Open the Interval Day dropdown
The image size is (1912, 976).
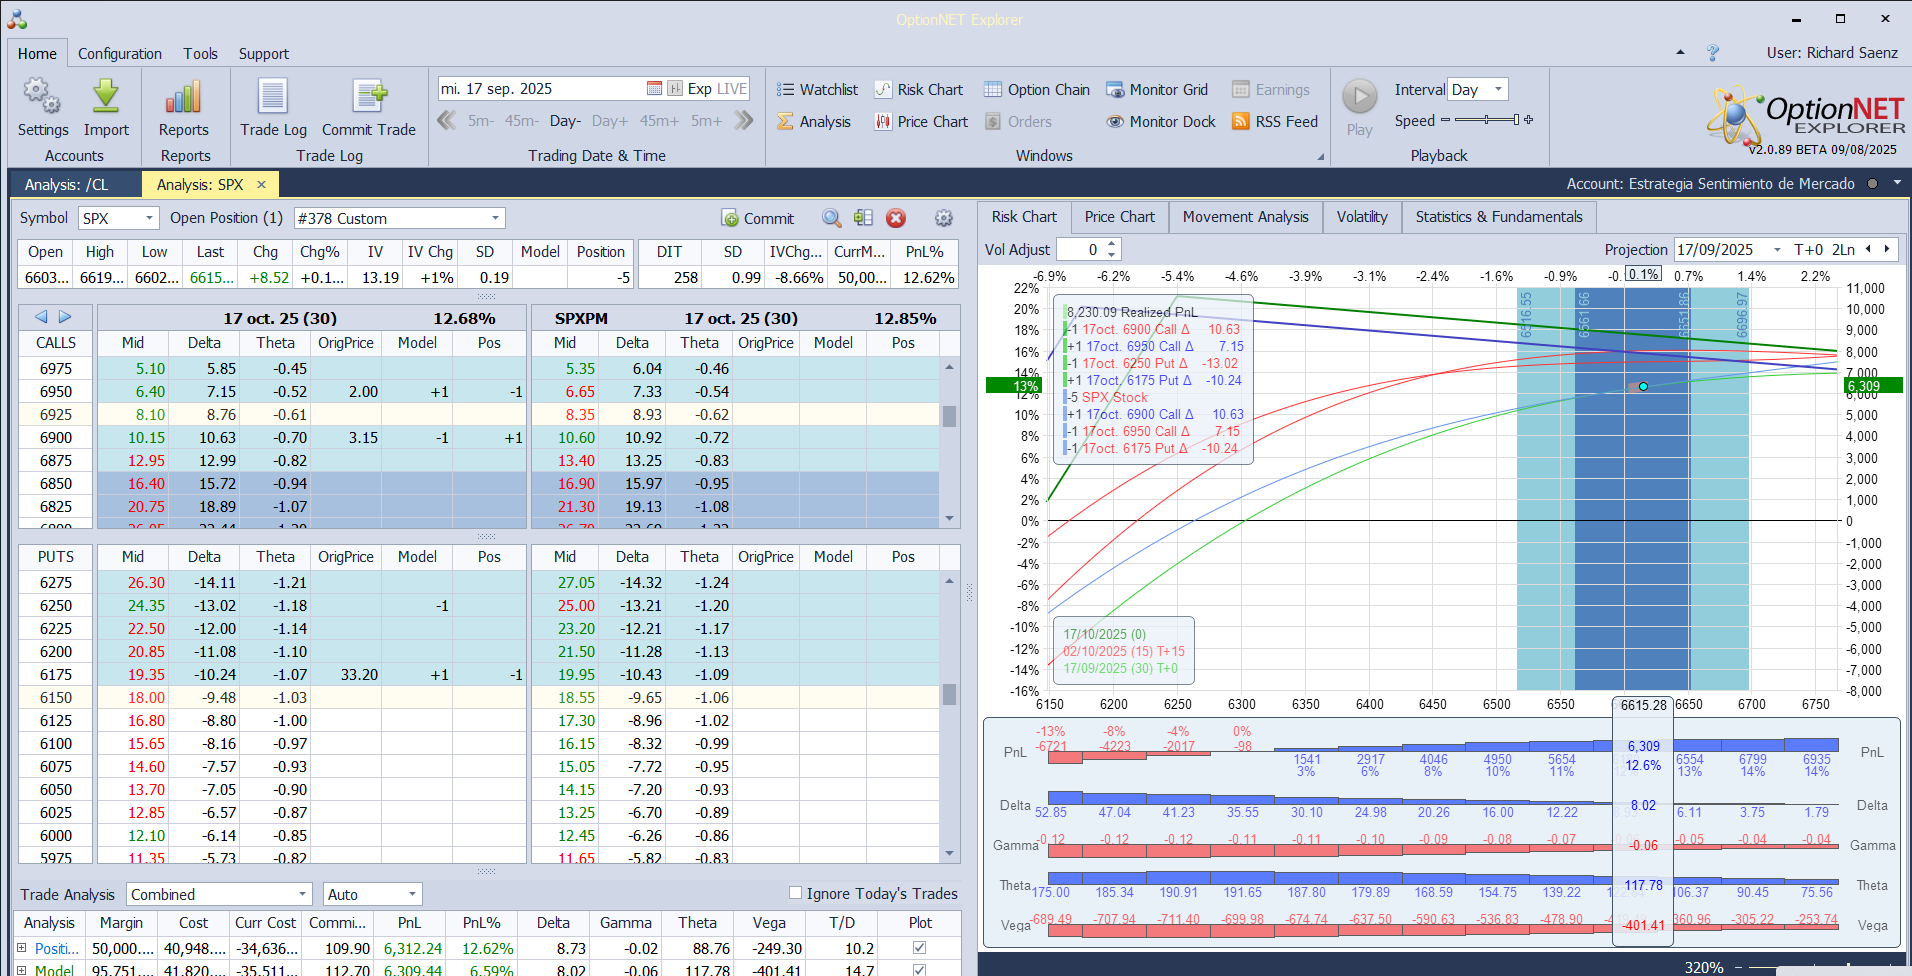click(x=1498, y=89)
